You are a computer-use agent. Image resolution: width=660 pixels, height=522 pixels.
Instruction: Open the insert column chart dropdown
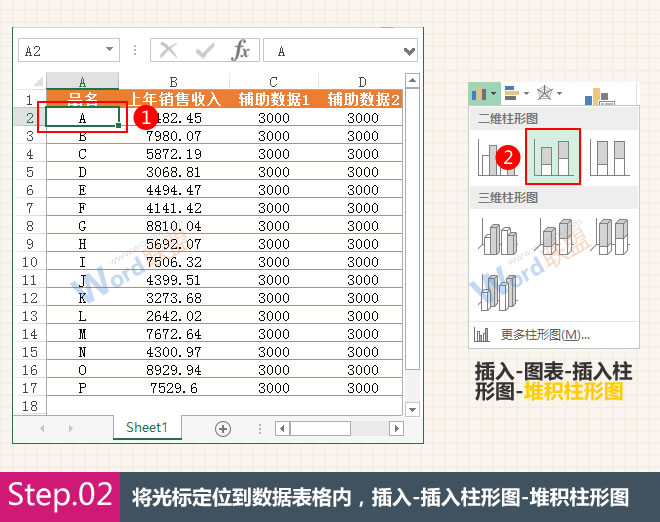(x=485, y=94)
